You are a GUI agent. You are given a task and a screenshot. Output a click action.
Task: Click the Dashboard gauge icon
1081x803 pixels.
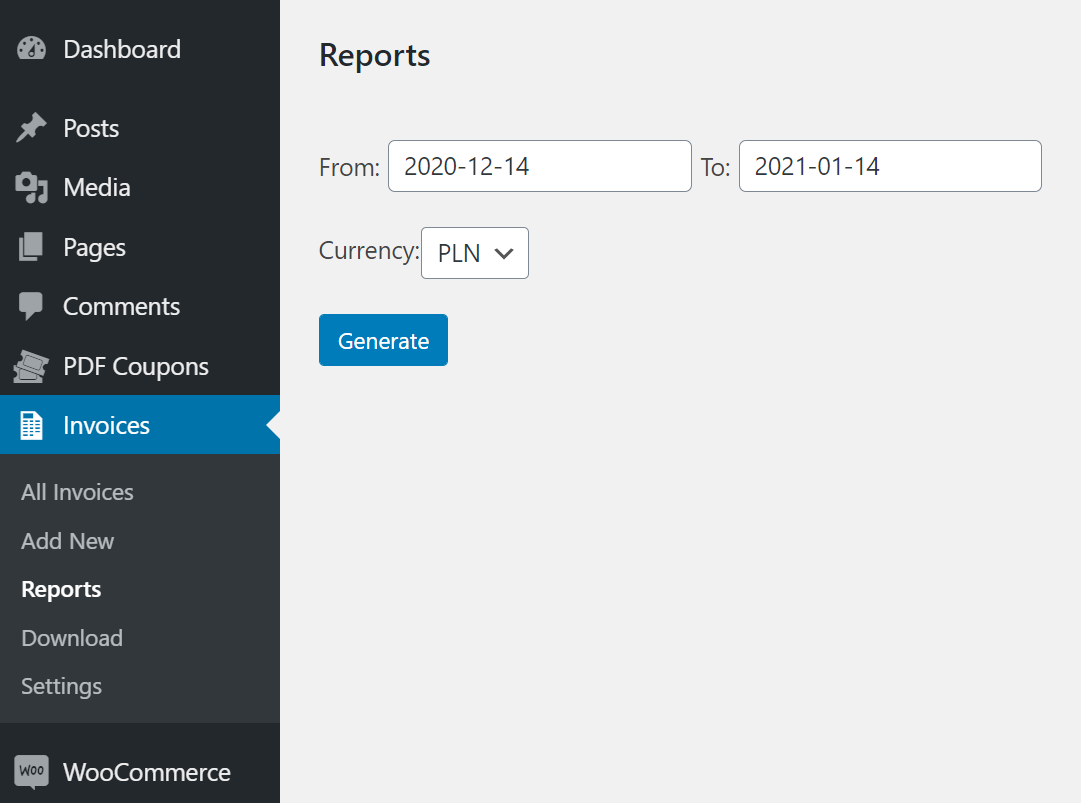31,49
